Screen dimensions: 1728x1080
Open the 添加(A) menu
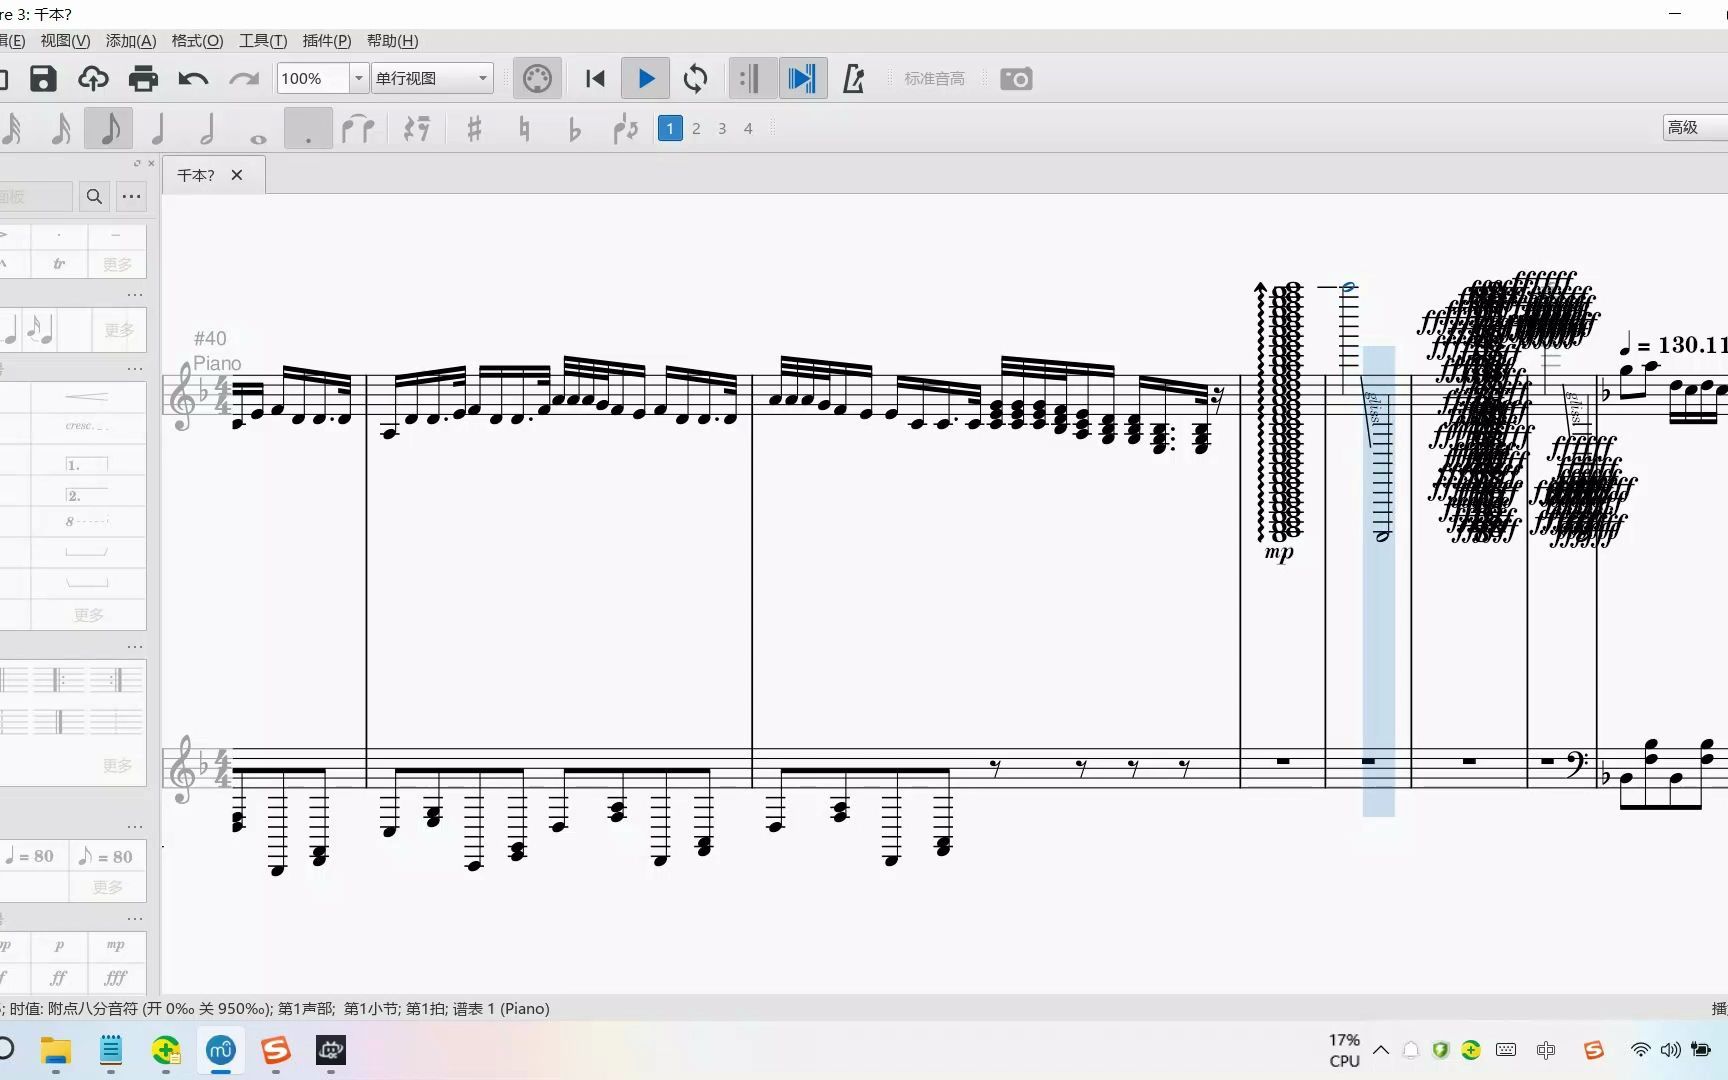point(131,41)
